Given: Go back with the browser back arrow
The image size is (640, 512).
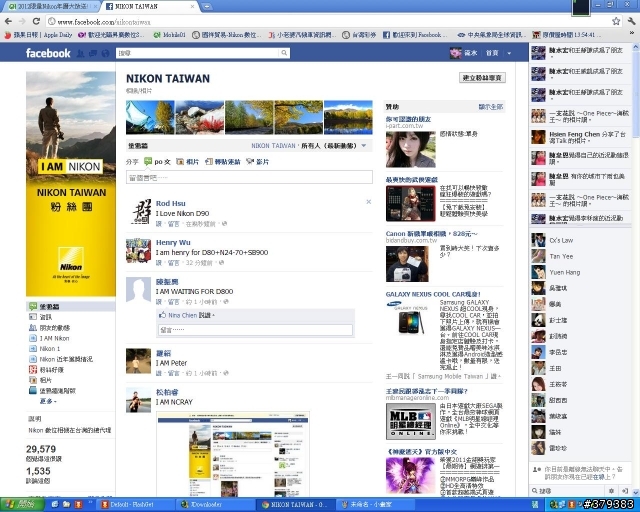Looking at the screenshot, I should click(x=9, y=21).
